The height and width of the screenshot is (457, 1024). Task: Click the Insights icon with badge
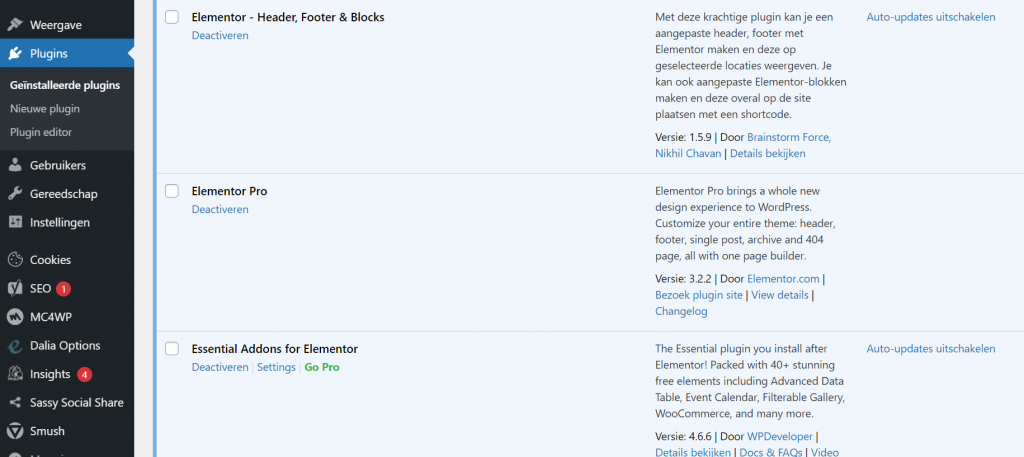click(15, 374)
